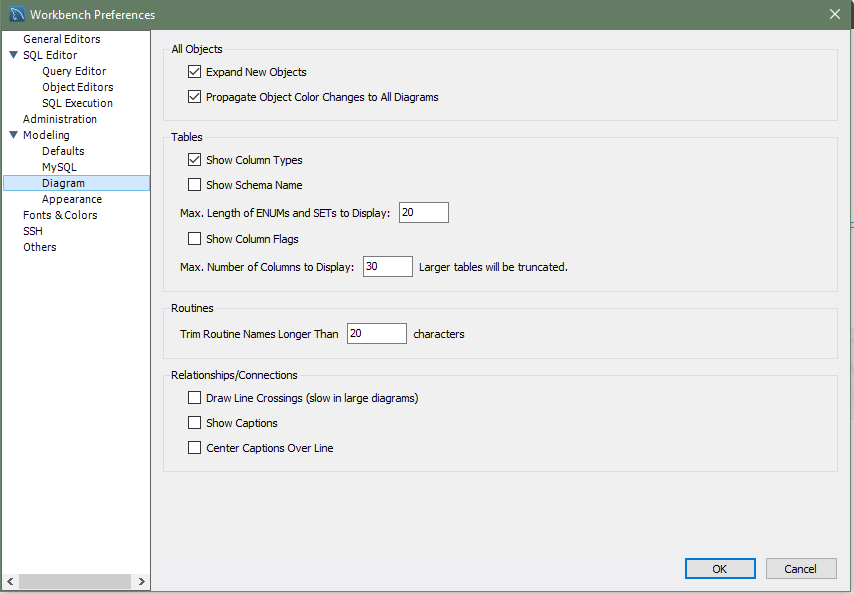Open General Editors preferences page
Screen dimensions: 854x594
[62, 39]
